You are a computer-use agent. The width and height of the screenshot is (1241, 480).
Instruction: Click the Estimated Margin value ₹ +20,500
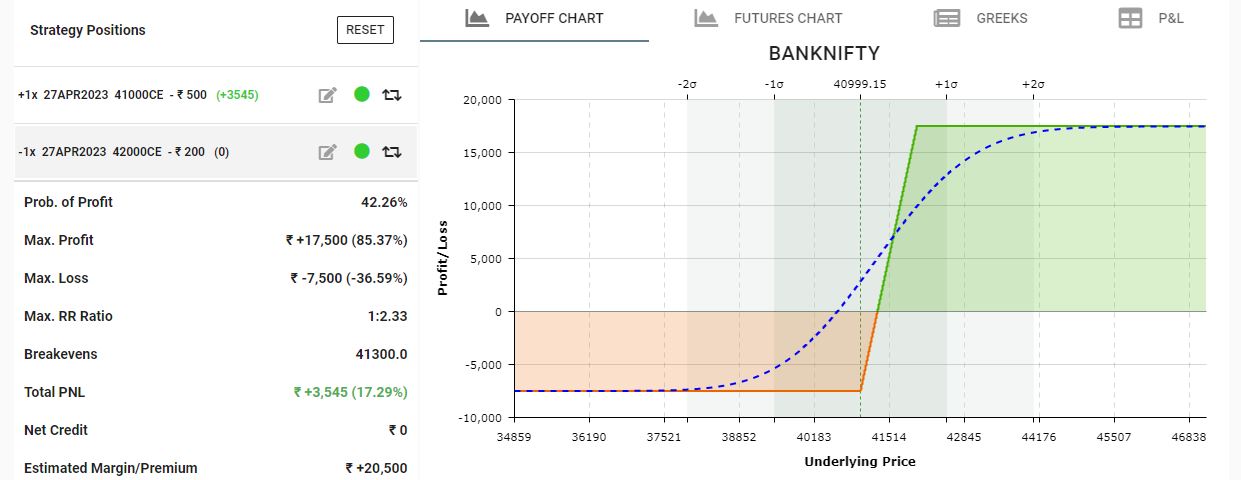[x=376, y=468]
